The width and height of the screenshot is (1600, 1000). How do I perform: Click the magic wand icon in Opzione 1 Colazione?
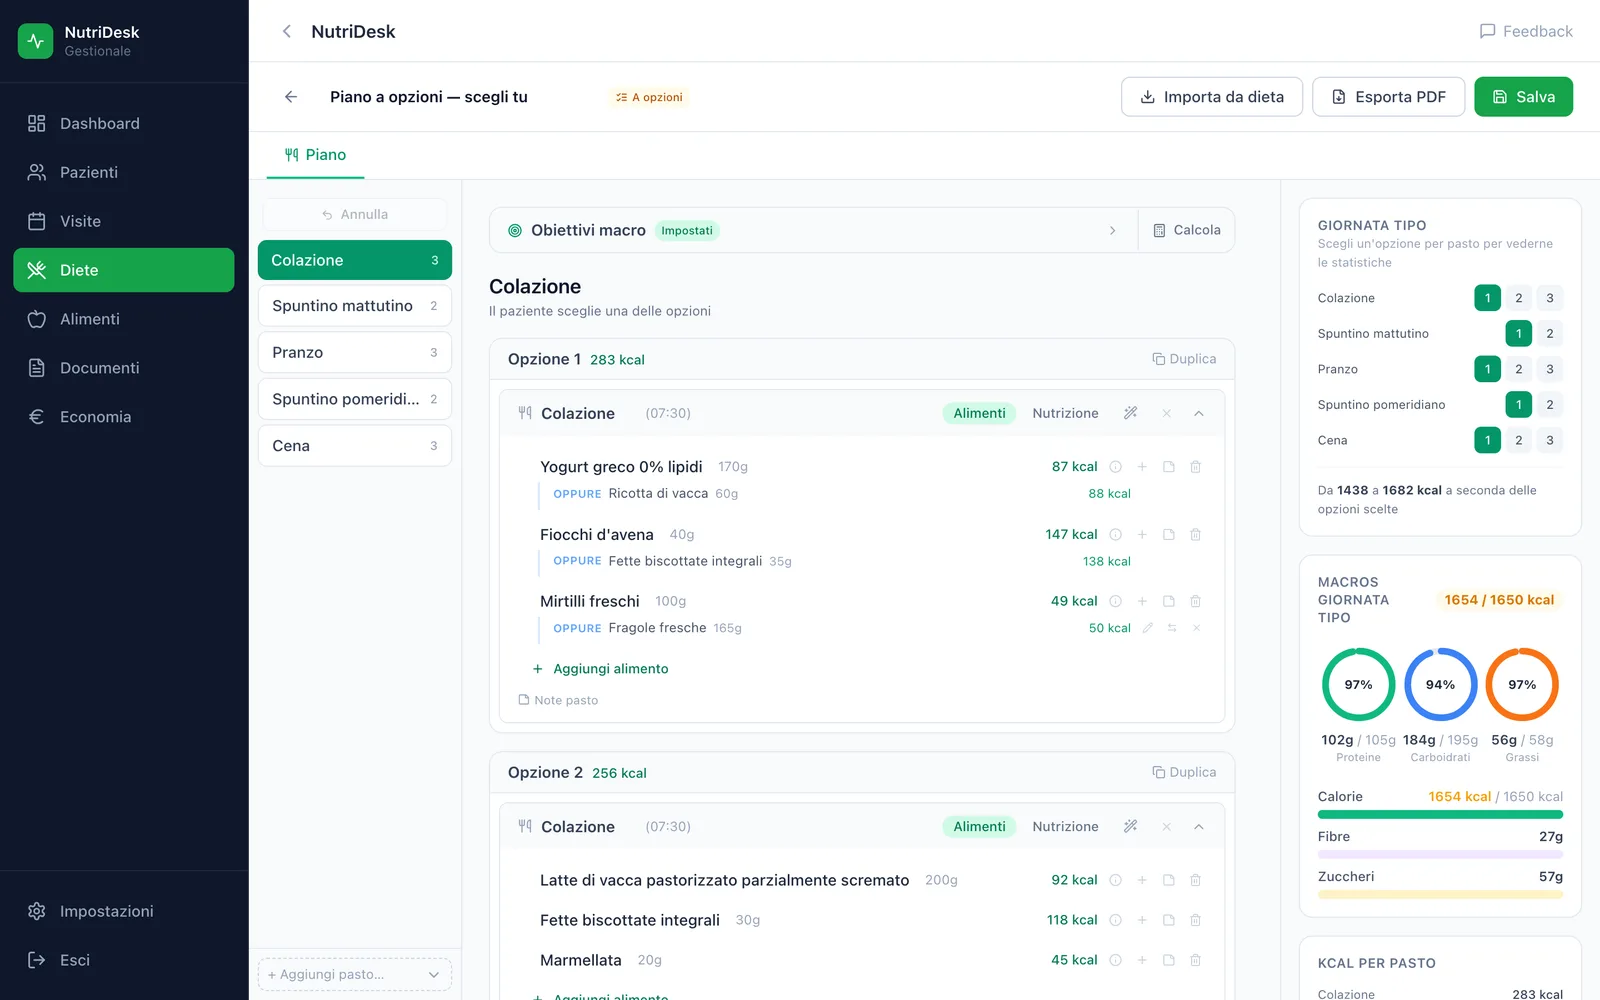tap(1130, 413)
